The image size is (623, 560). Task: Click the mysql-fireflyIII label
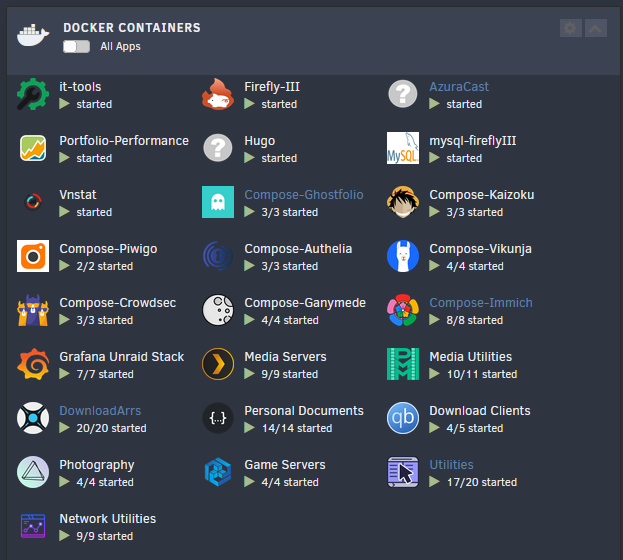[x=472, y=141]
